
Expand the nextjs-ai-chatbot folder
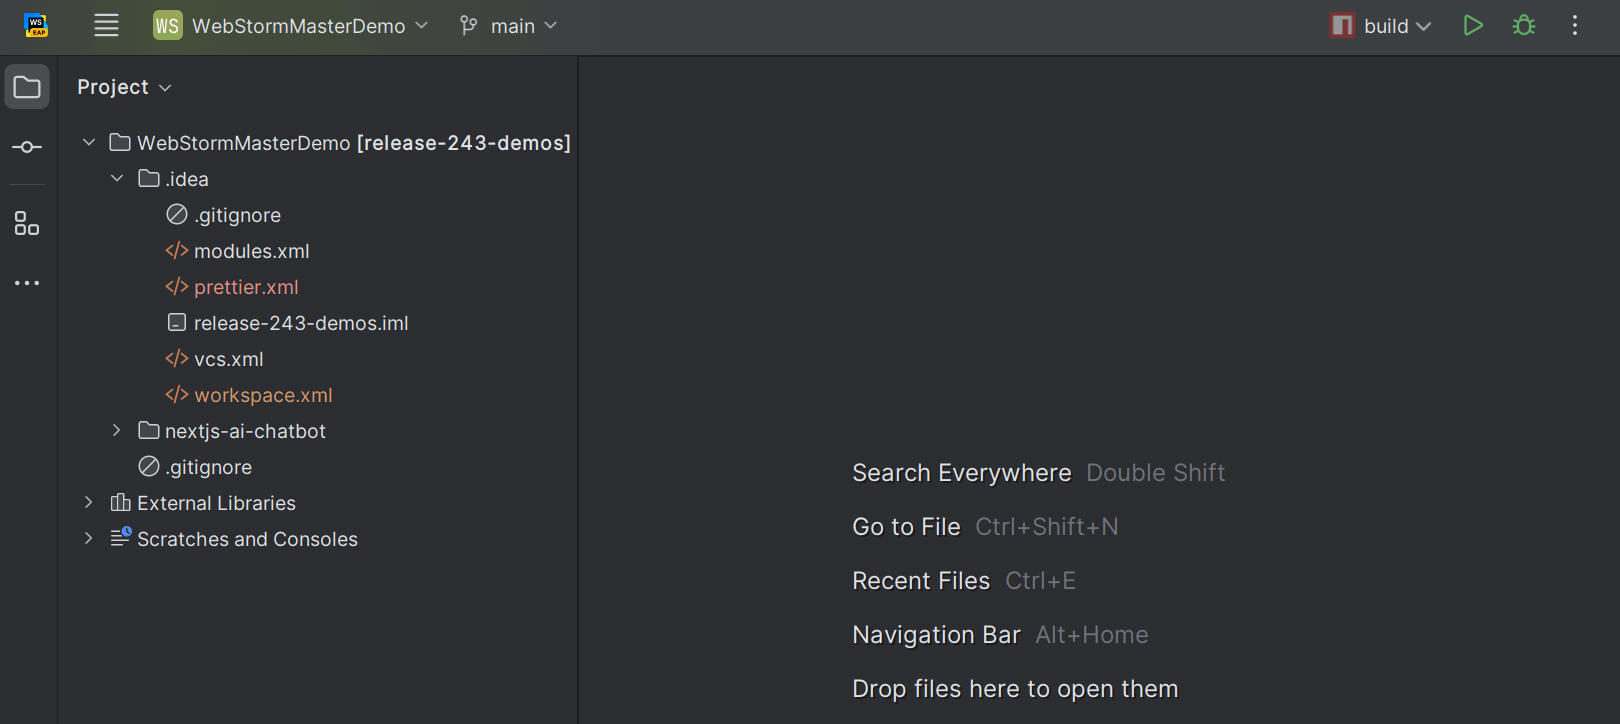click(117, 431)
